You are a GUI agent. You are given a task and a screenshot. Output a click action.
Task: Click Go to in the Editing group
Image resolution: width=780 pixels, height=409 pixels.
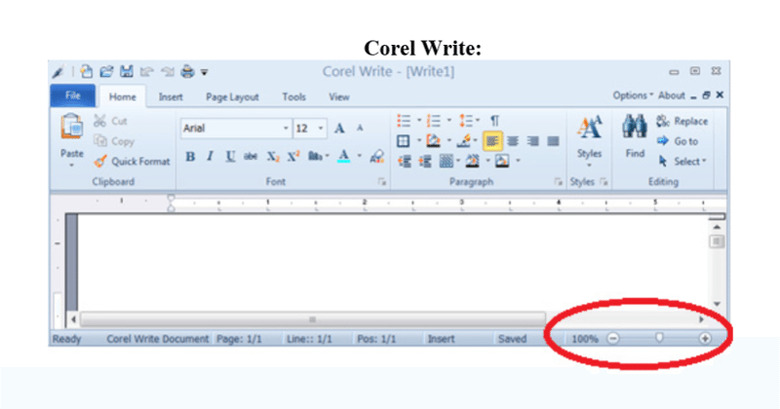(x=678, y=141)
